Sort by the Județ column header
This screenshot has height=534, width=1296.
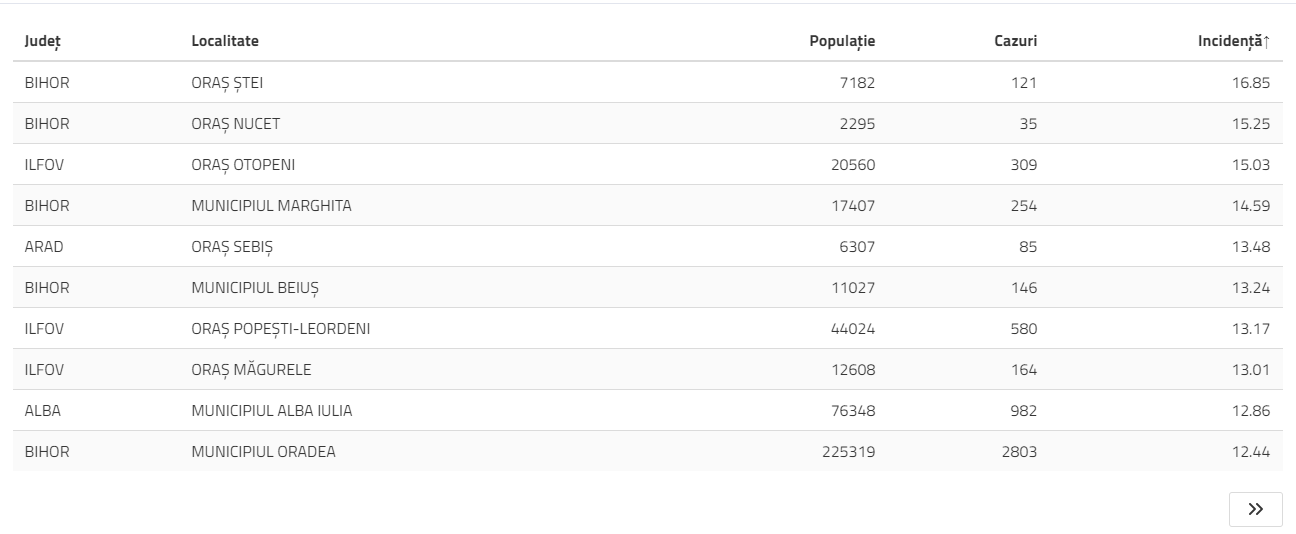[43, 41]
